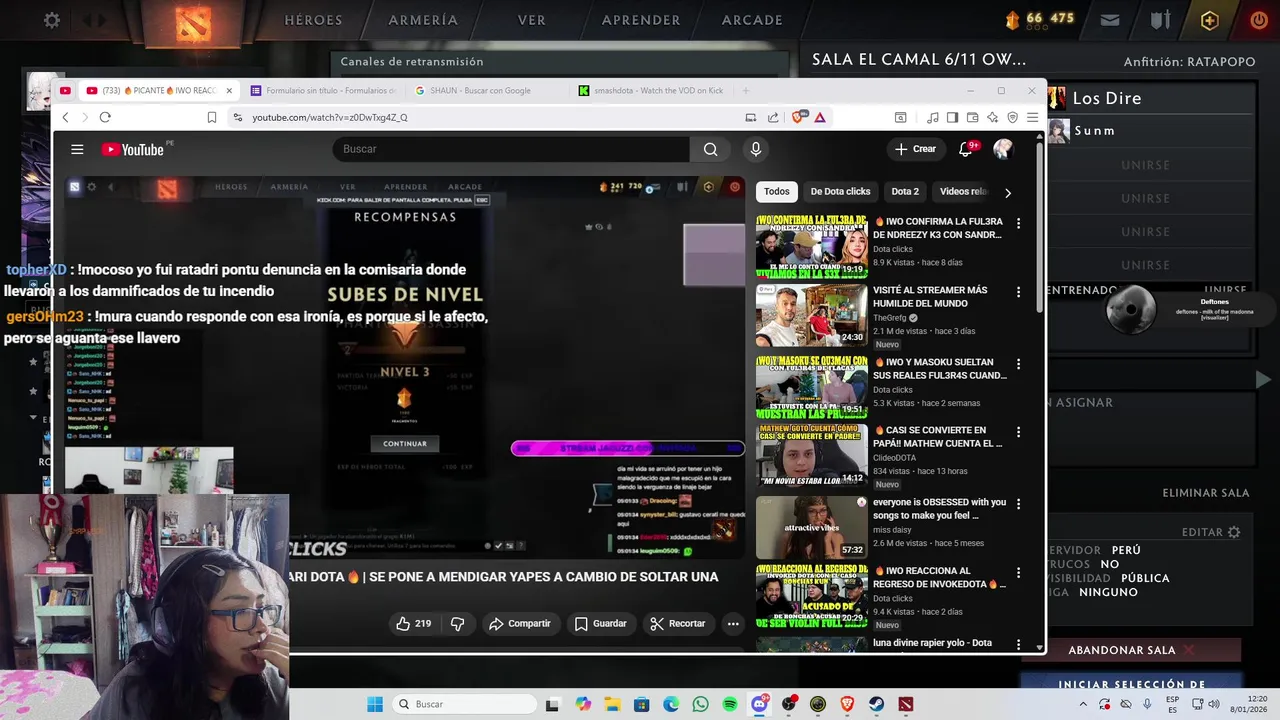1280x720 pixels.
Task: Show hidden system tray icons chevron
Action: (1082, 704)
